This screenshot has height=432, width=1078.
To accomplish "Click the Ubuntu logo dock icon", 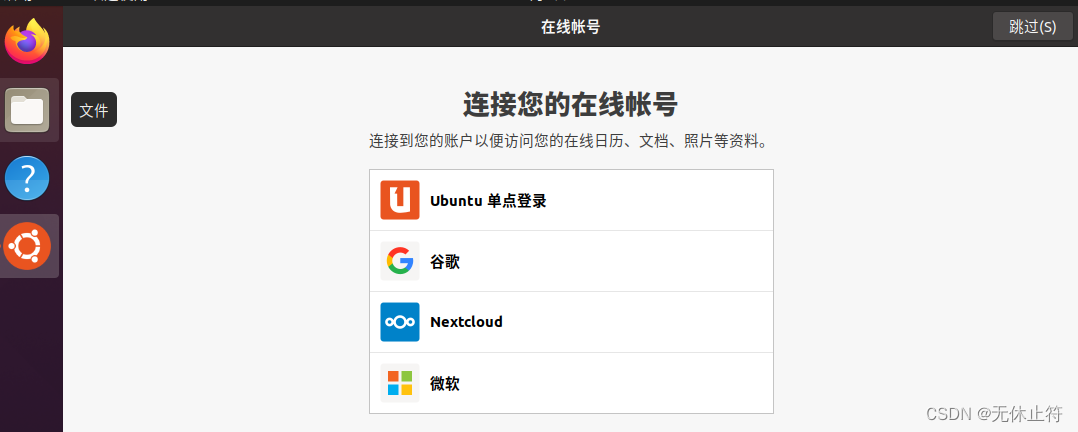I will [28, 246].
